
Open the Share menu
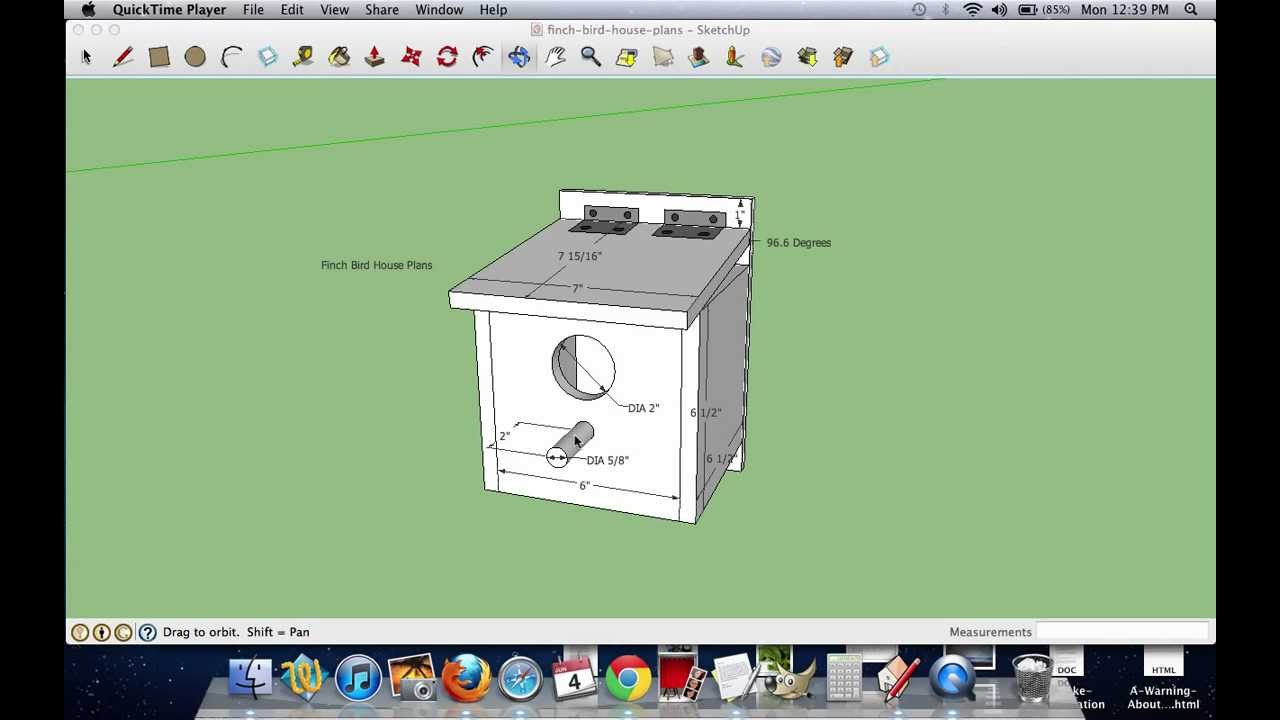[x=381, y=9]
